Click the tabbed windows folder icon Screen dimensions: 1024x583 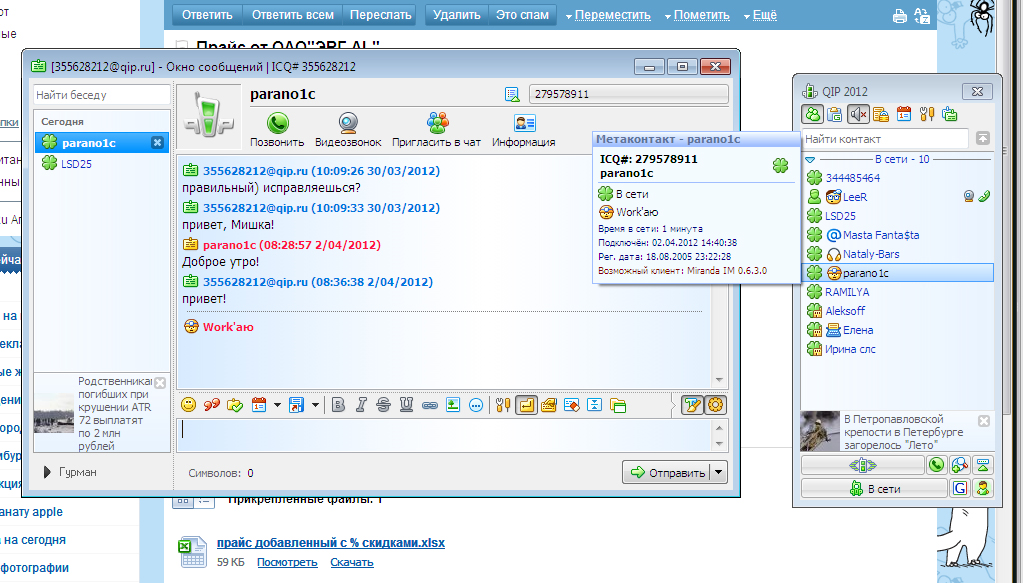[x=618, y=405]
